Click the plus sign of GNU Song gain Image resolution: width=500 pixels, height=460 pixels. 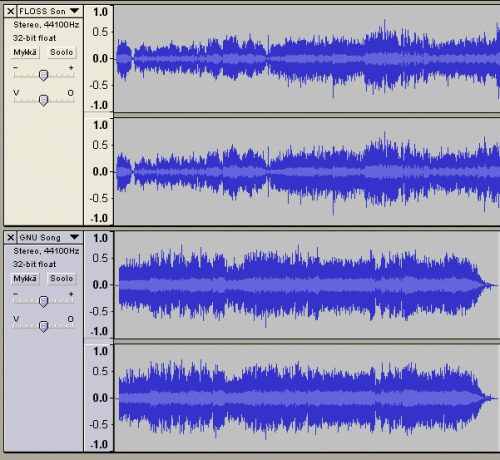coord(71,294)
